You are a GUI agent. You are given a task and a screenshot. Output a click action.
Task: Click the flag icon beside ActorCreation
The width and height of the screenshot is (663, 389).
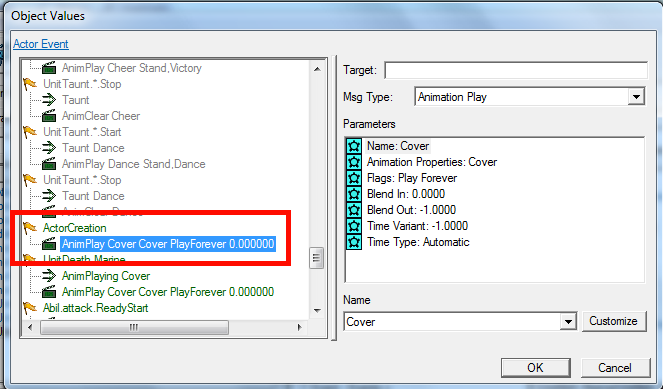click(30, 228)
